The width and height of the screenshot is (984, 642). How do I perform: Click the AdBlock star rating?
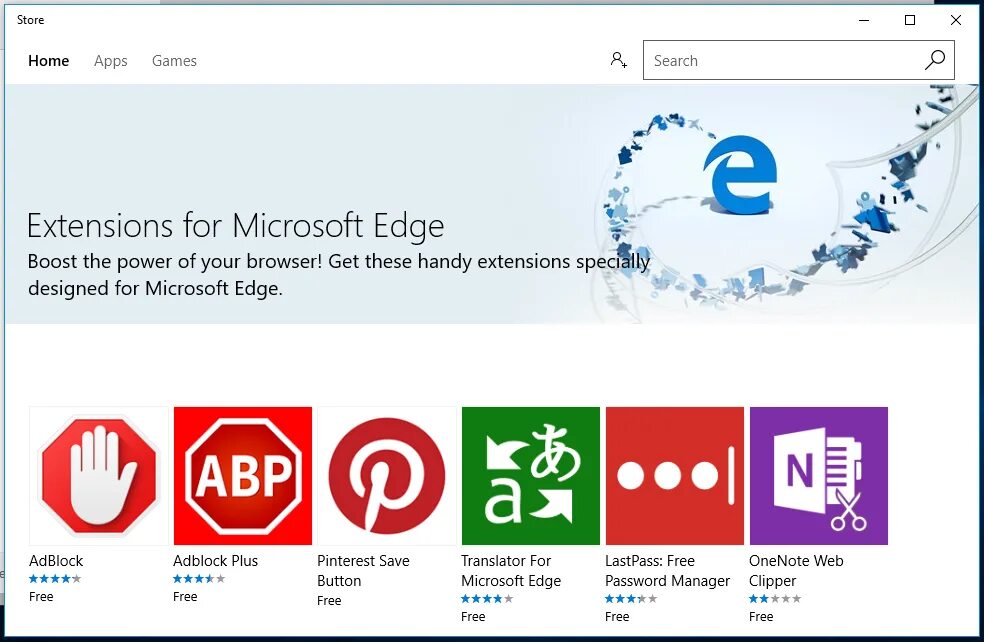click(x=55, y=579)
